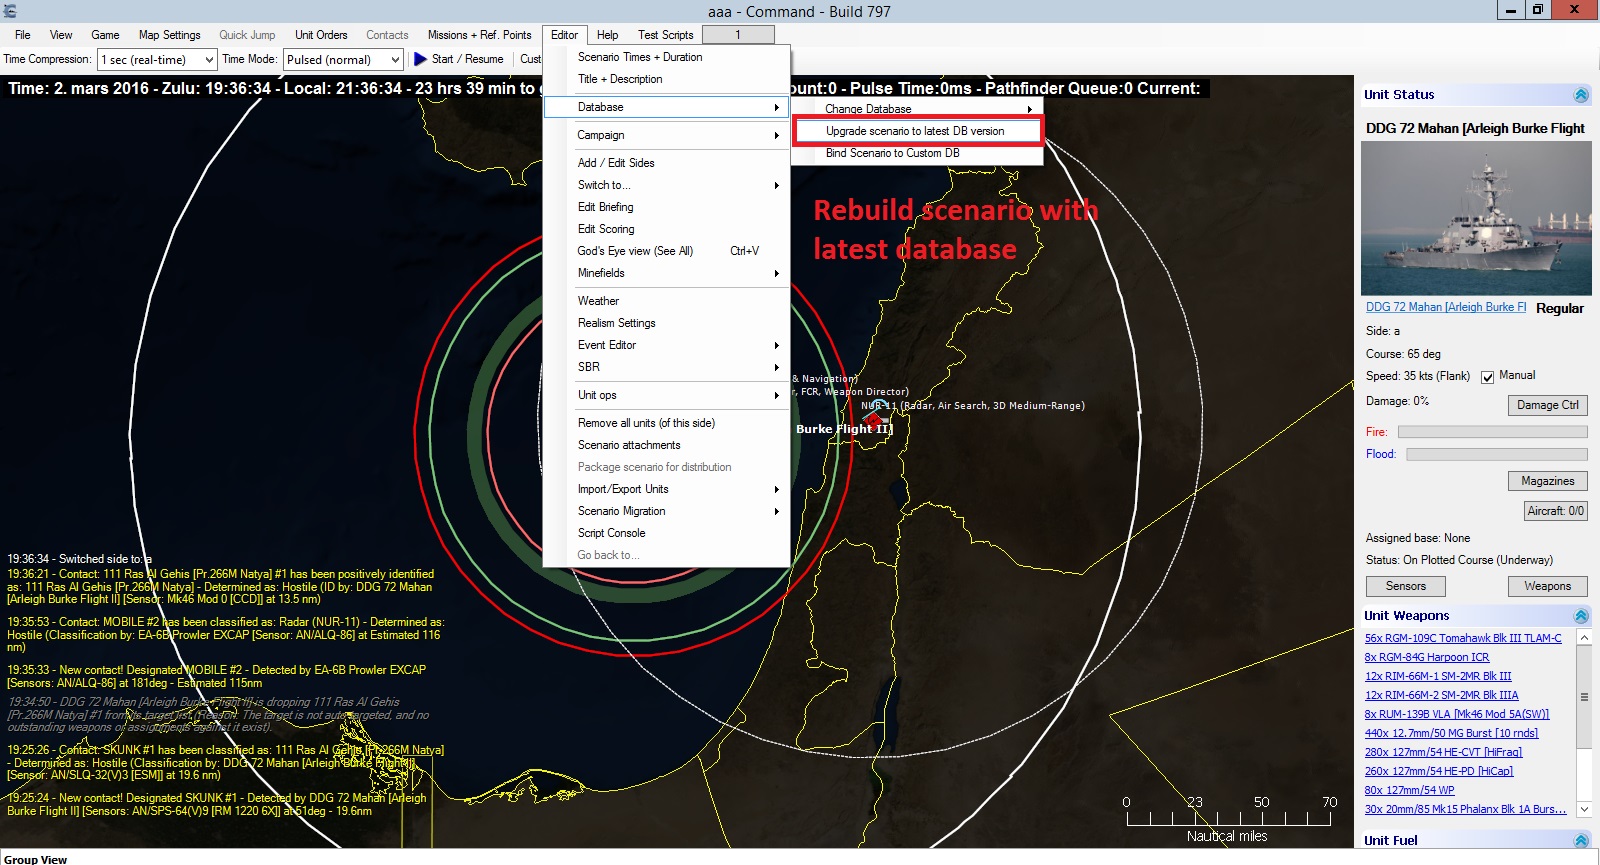Expand the Unit ops submenu
1600x865 pixels.
click(x=666, y=395)
